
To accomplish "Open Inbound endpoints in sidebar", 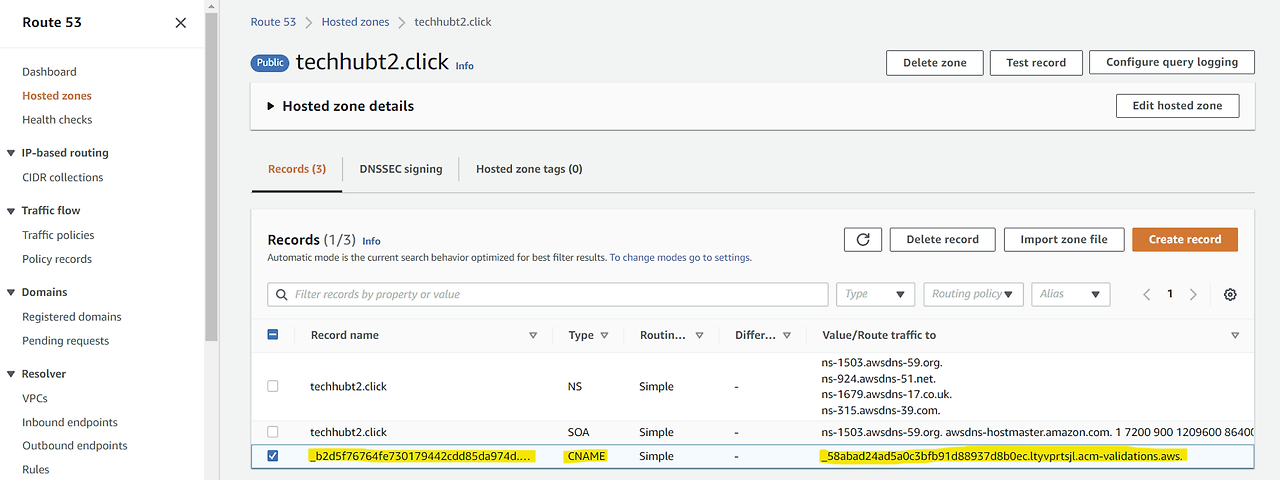I will (70, 422).
